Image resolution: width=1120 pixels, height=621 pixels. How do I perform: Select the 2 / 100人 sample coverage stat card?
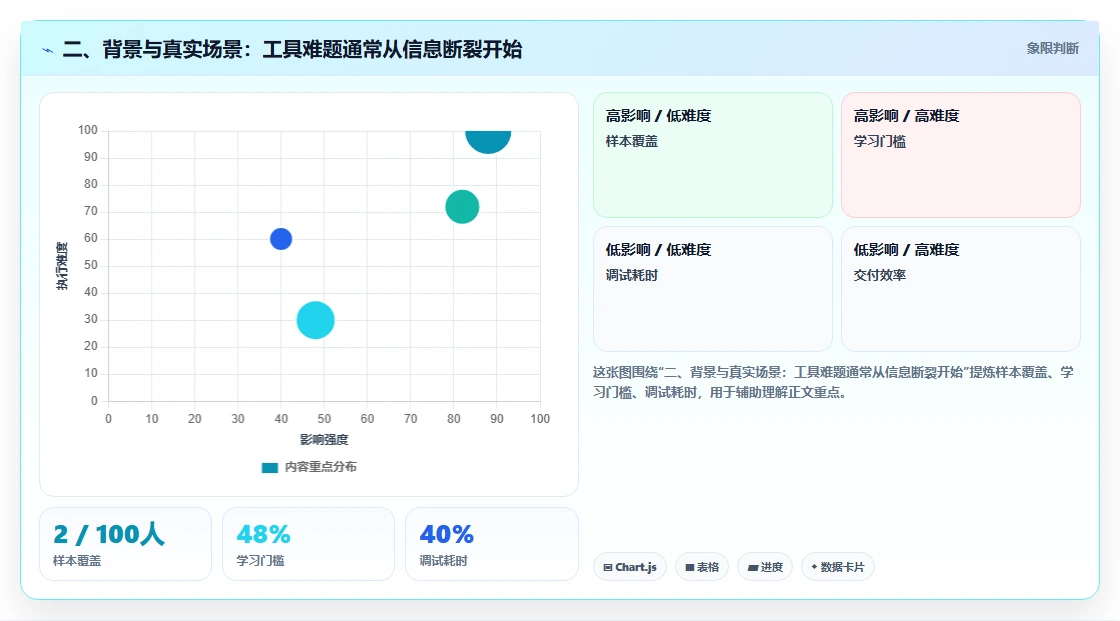[x=126, y=544]
